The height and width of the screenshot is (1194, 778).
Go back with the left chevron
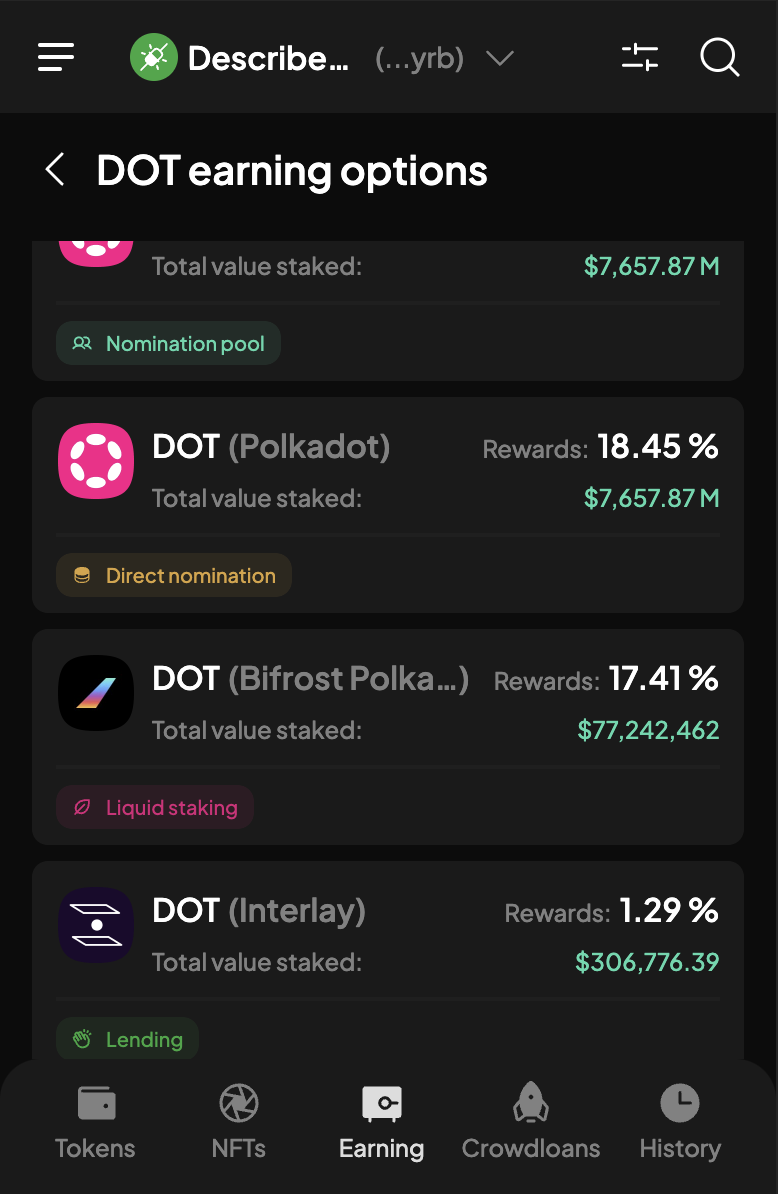click(x=55, y=169)
